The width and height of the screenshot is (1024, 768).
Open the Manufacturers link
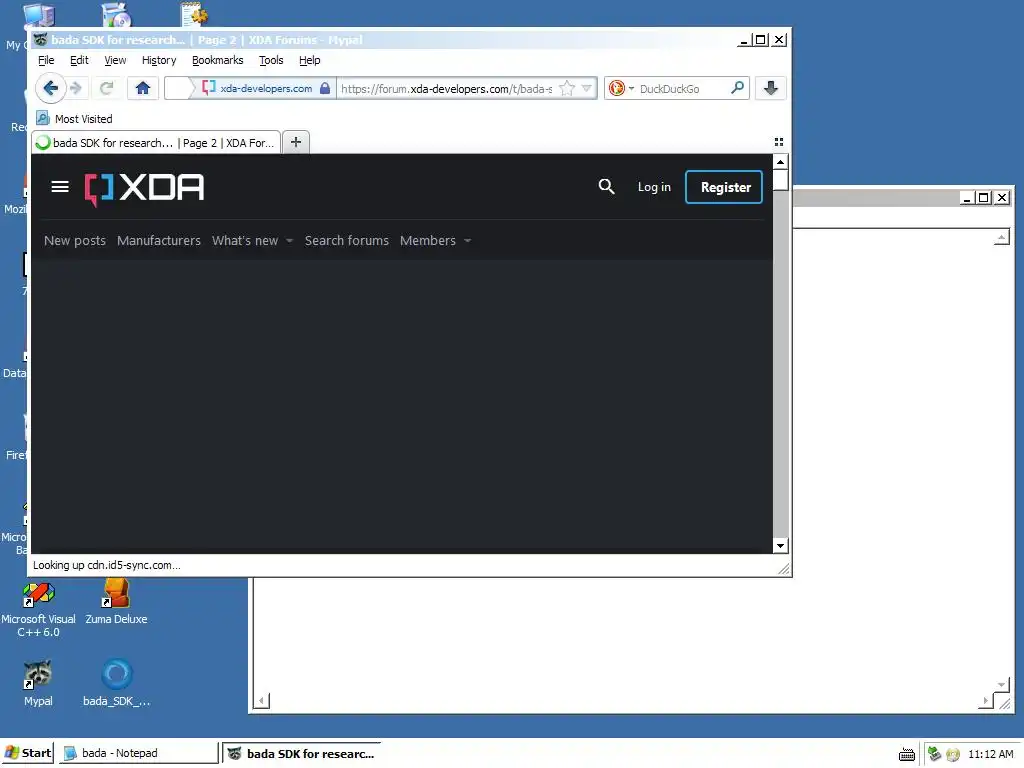(x=159, y=240)
